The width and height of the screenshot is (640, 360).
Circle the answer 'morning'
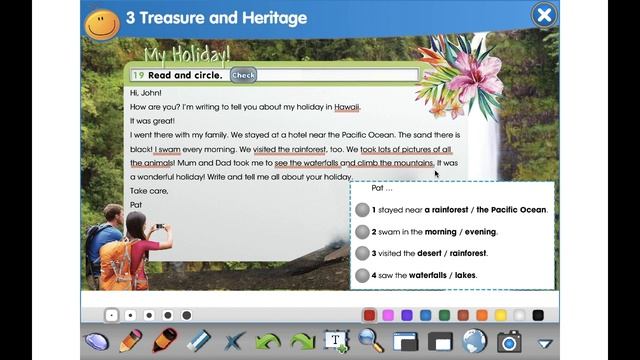440,232
